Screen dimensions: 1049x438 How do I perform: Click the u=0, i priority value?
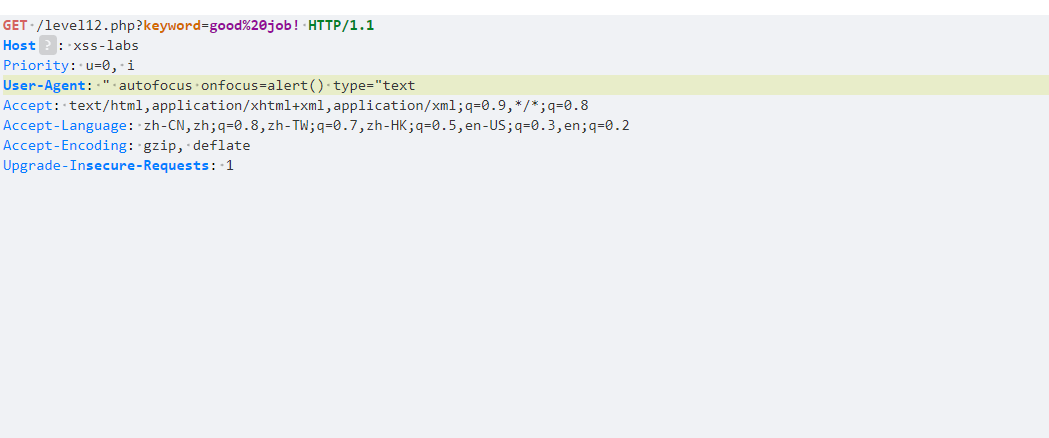click(110, 66)
